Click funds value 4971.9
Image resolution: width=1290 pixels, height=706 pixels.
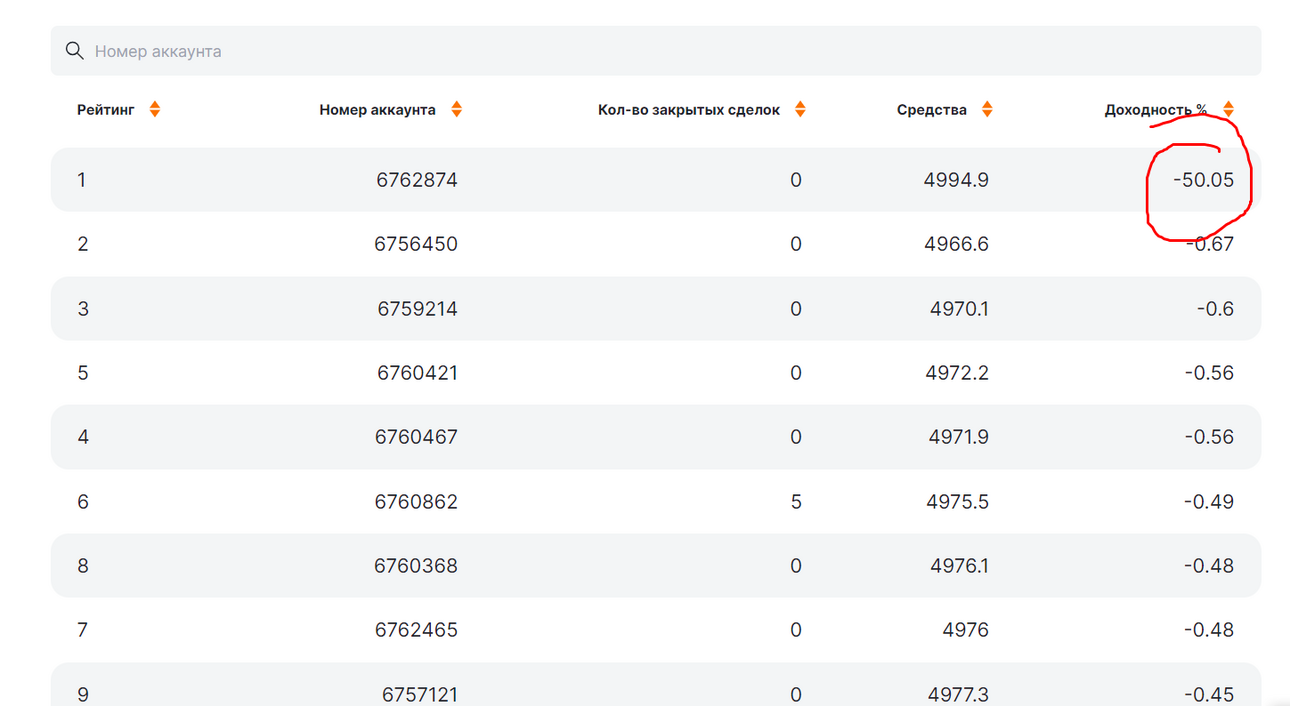coord(958,437)
